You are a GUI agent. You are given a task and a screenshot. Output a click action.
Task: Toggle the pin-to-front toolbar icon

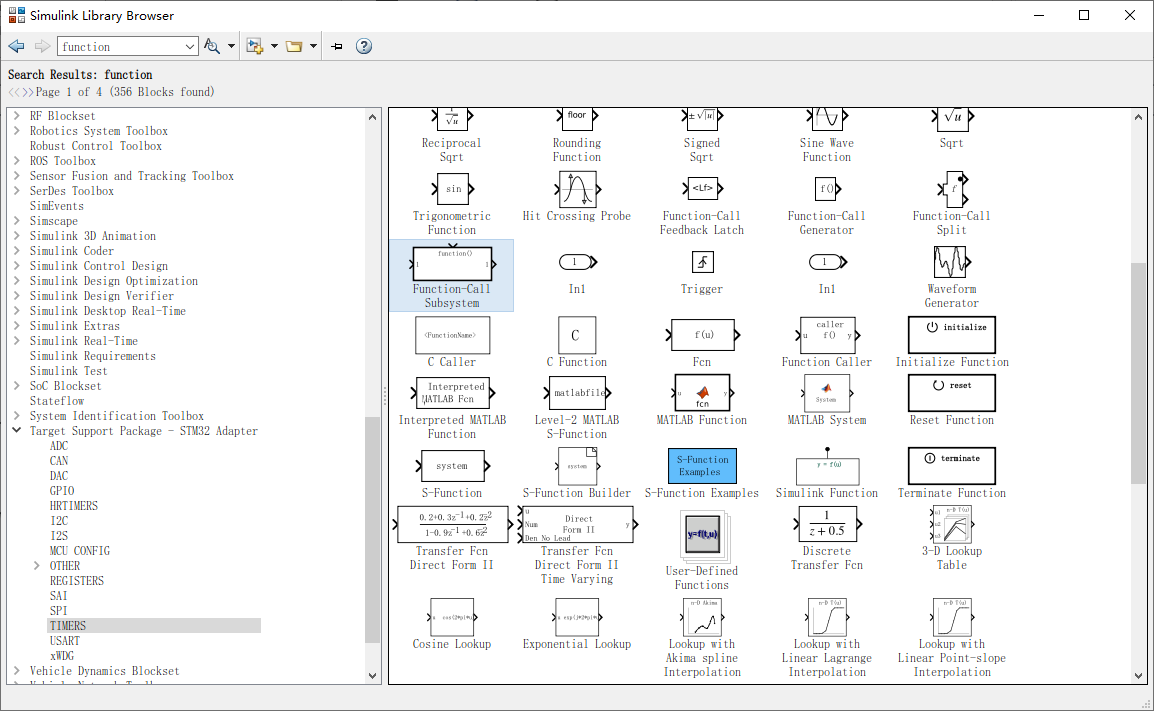pyautogui.click(x=336, y=45)
